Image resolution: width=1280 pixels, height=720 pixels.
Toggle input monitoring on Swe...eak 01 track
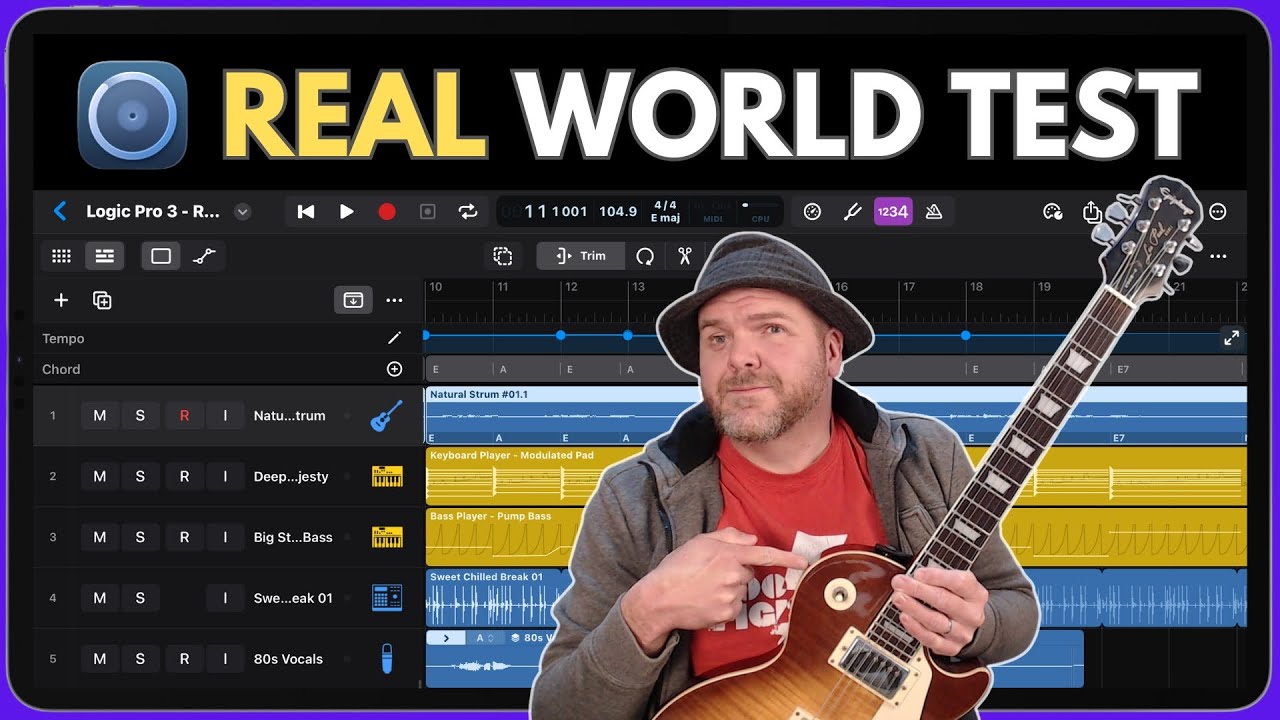(225, 598)
